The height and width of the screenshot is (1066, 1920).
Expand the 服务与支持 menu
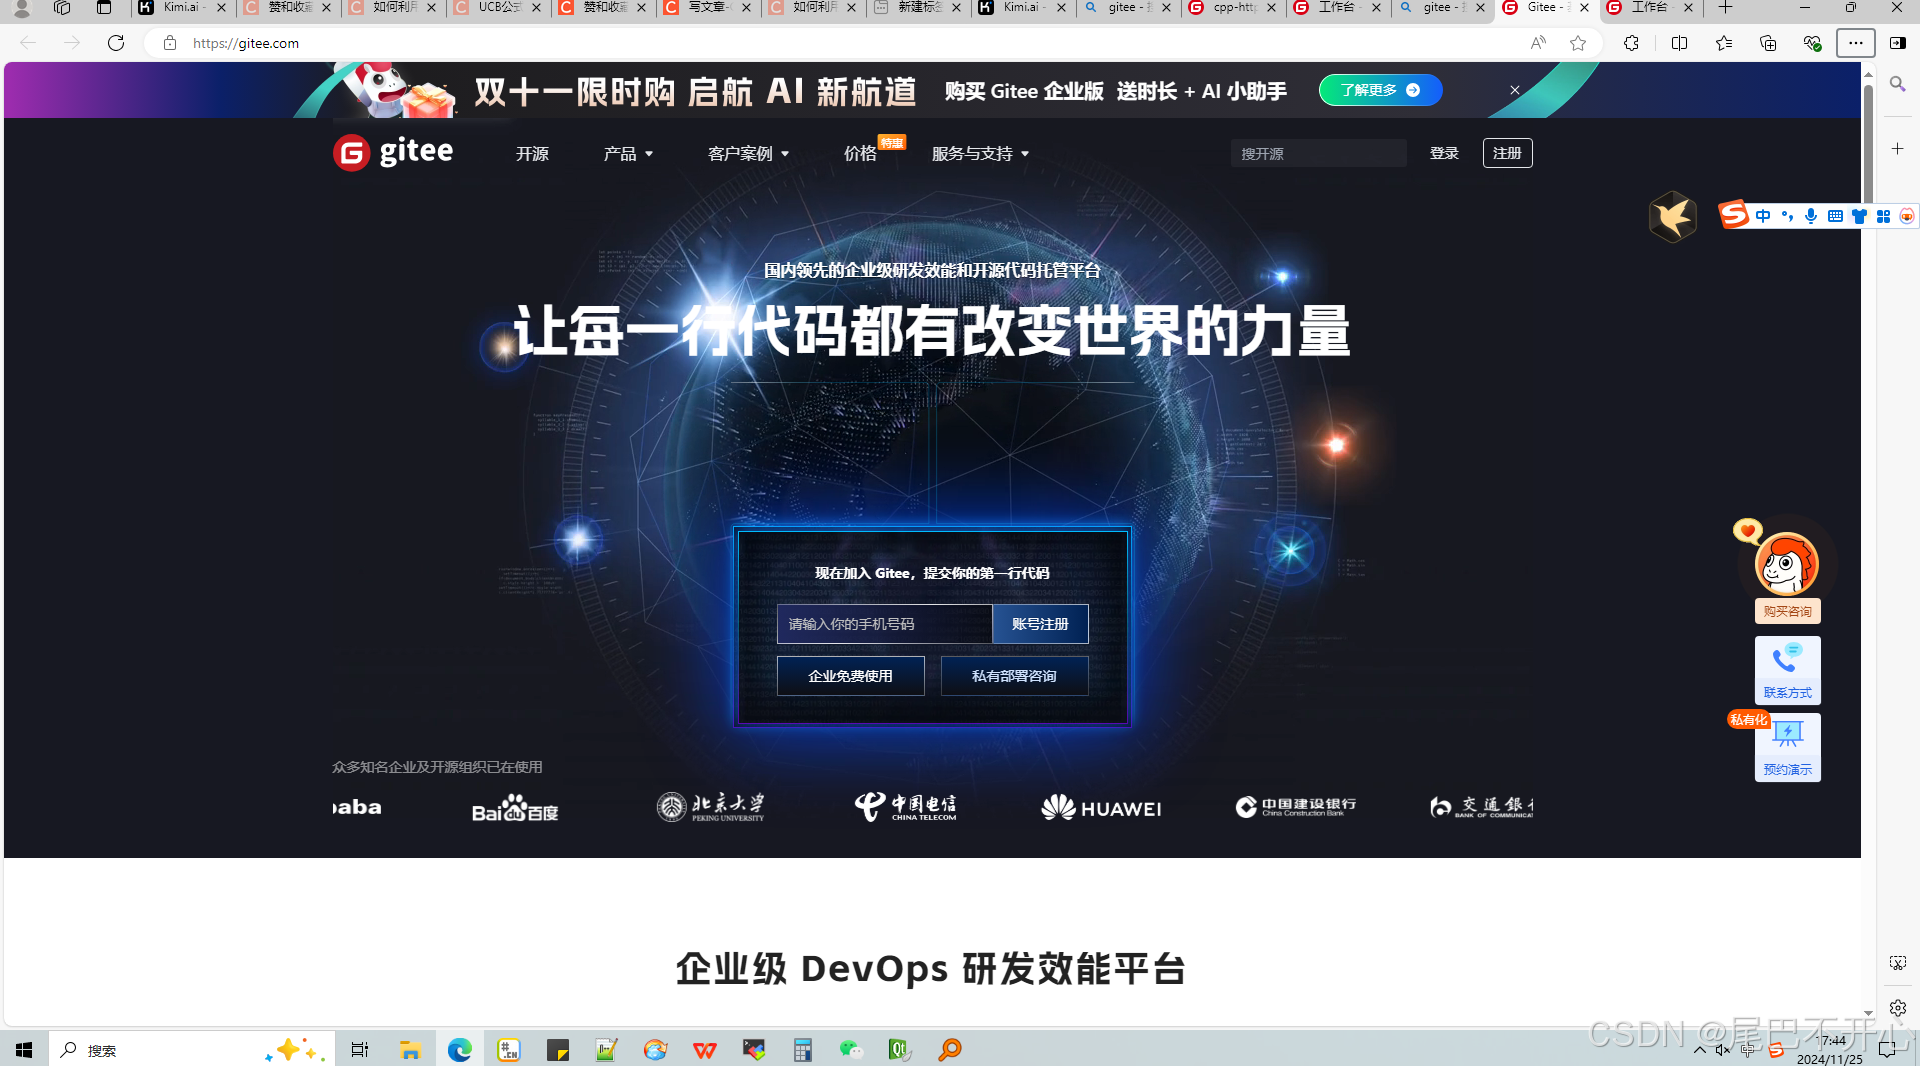[979, 153]
